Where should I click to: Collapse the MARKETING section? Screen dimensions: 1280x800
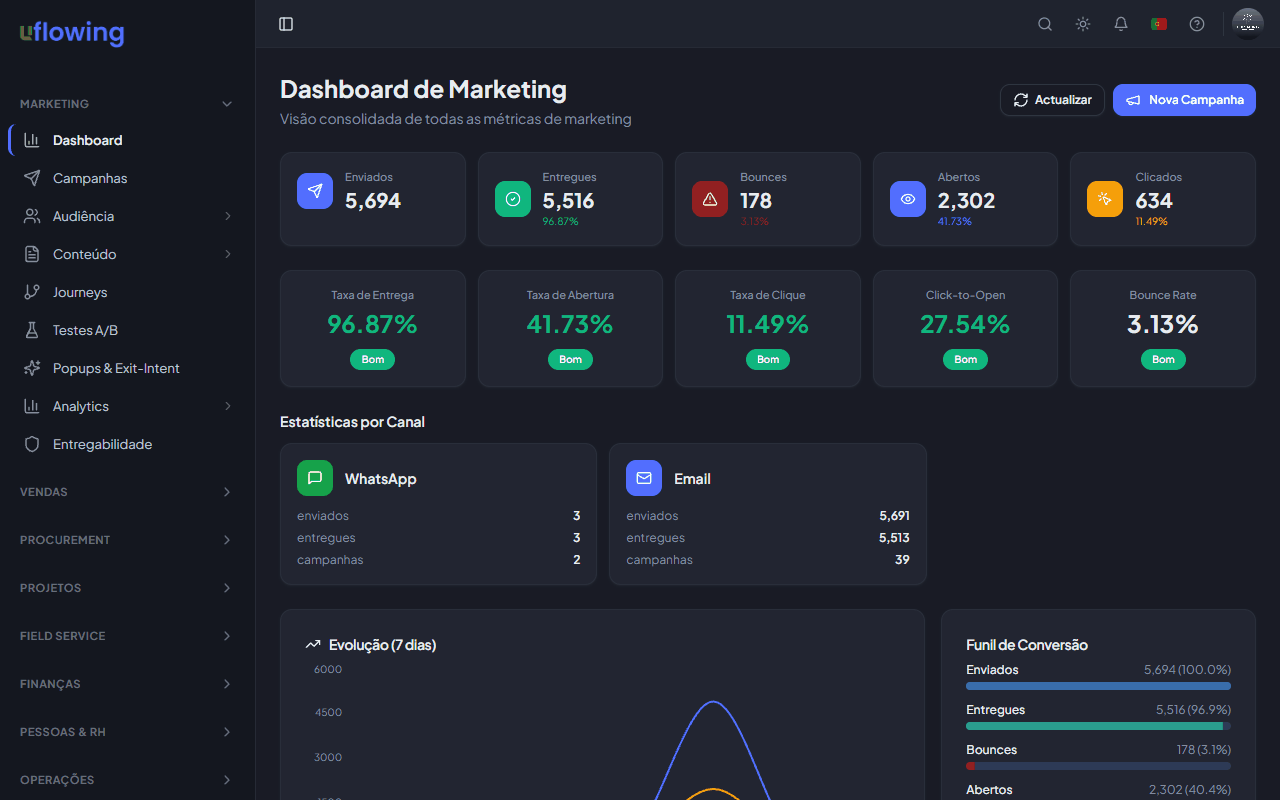[x=227, y=103]
